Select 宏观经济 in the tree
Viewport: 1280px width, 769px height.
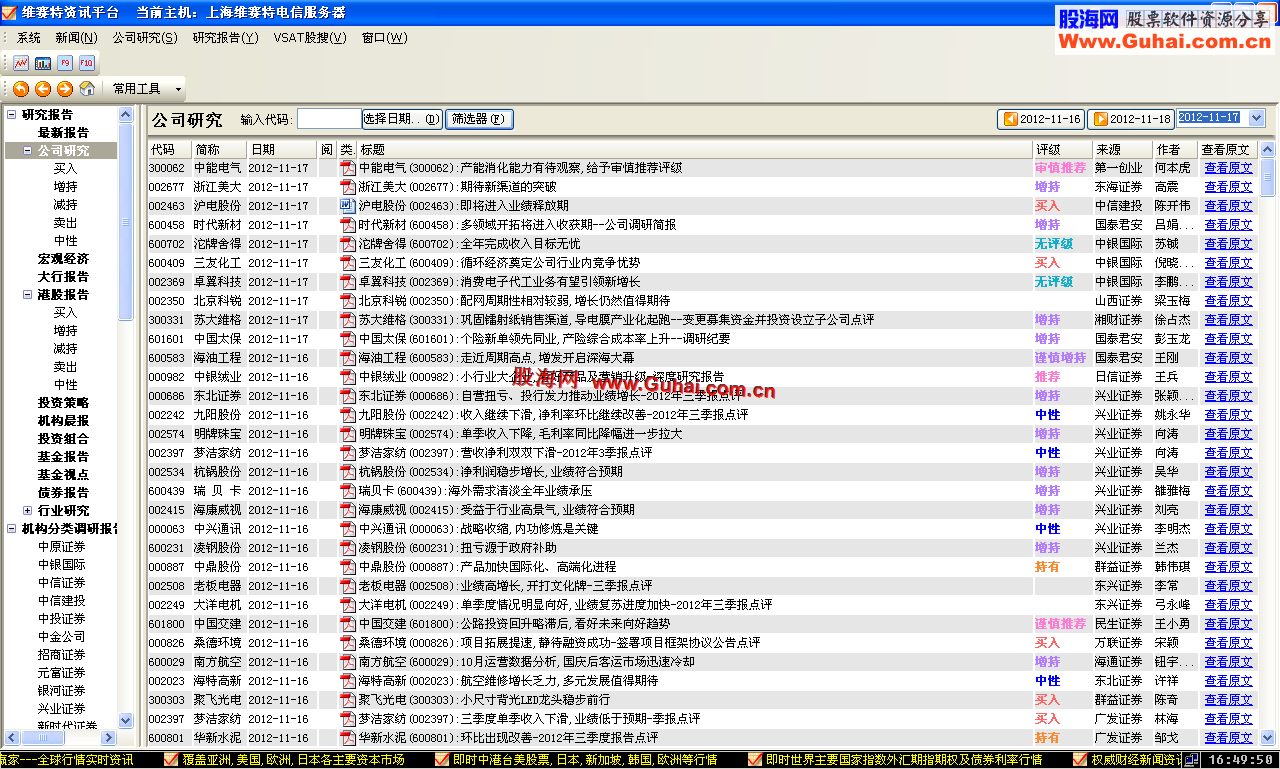click(x=63, y=259)
